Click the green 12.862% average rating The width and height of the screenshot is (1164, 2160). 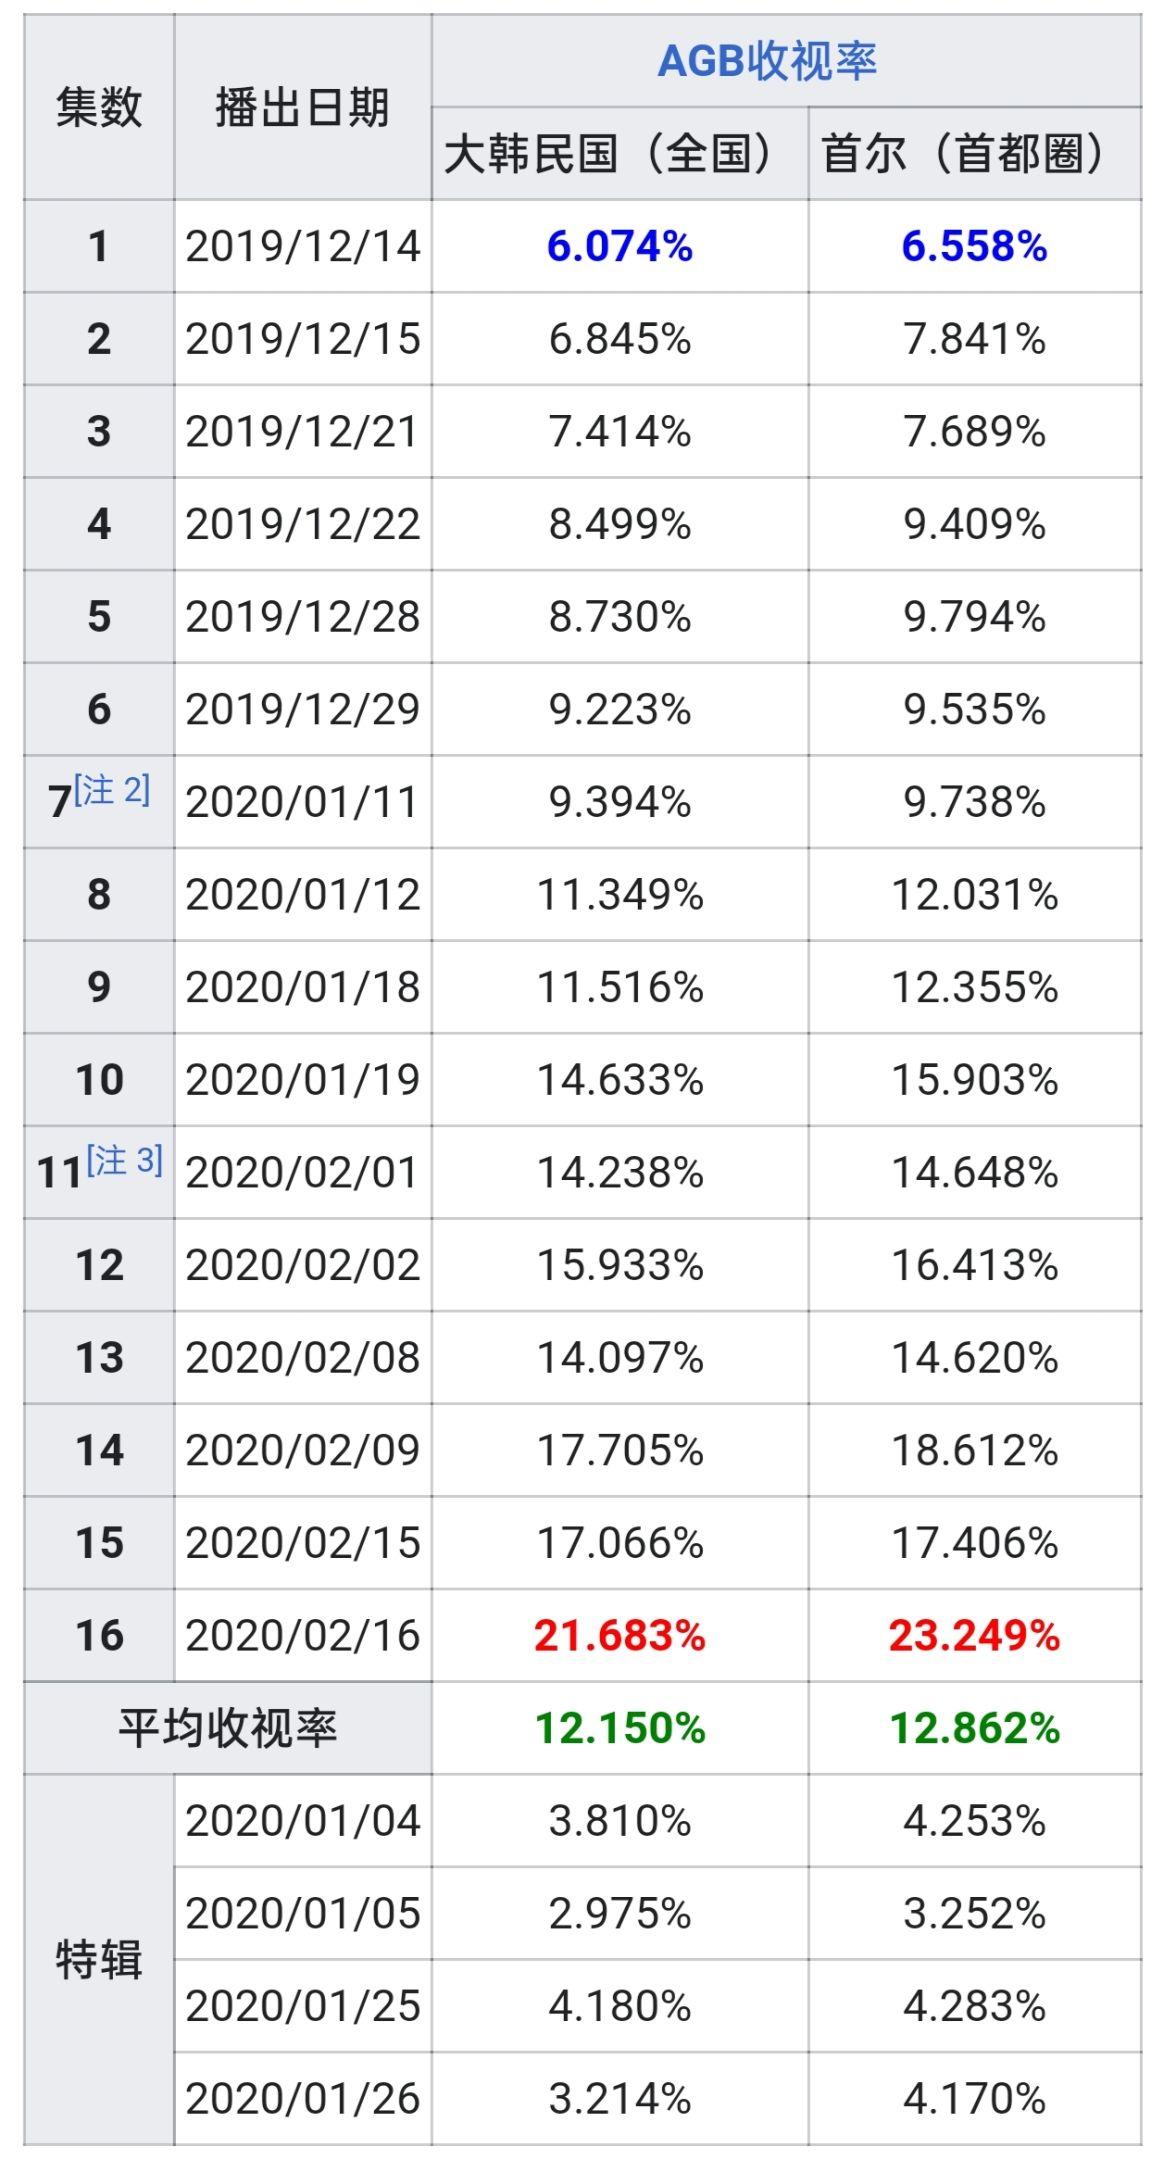pyautogui.click(x=974, y=1729)
